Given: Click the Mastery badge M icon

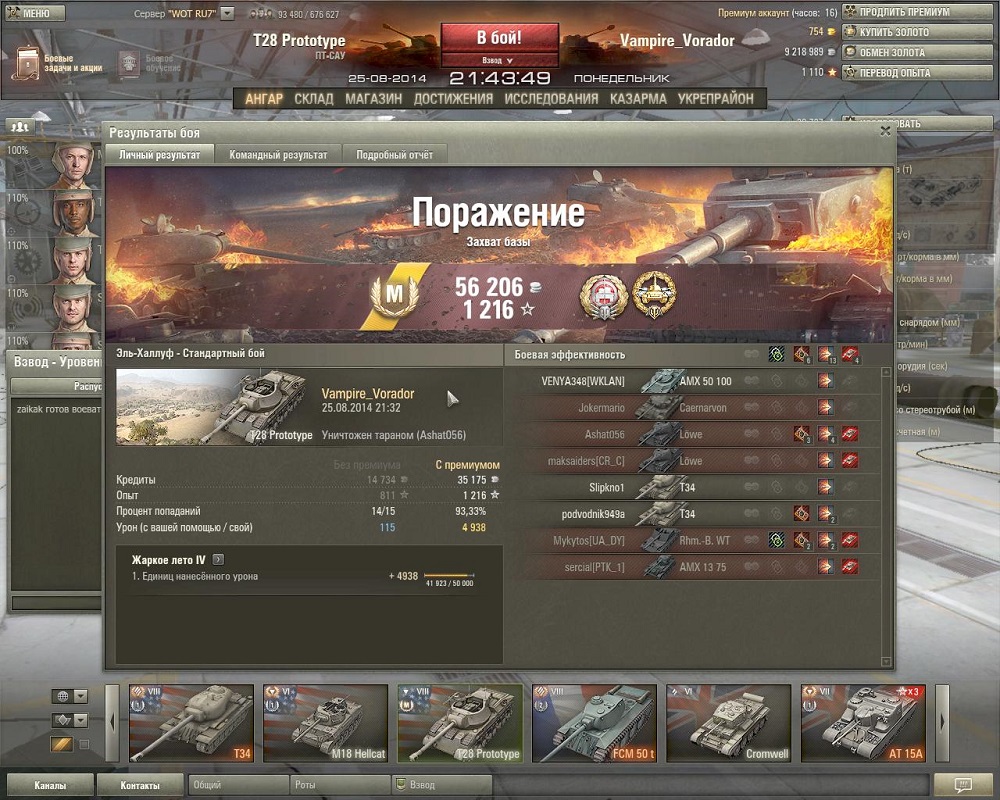Looking at the screenshot, I should click(395, 295).
